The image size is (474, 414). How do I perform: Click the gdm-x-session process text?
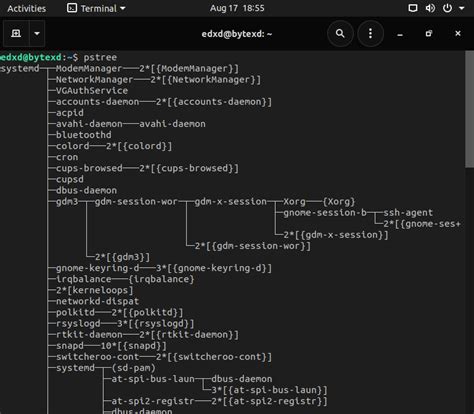231,202
